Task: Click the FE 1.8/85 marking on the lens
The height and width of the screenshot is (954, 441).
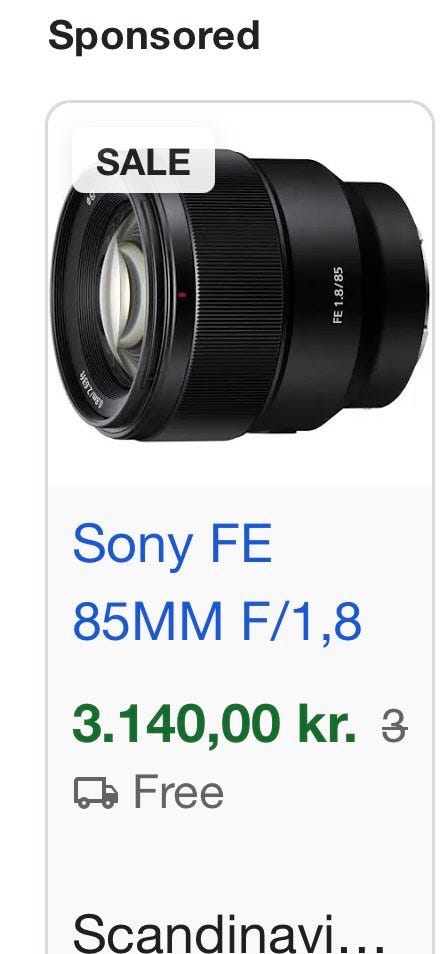Action: (x=338, y=295)
